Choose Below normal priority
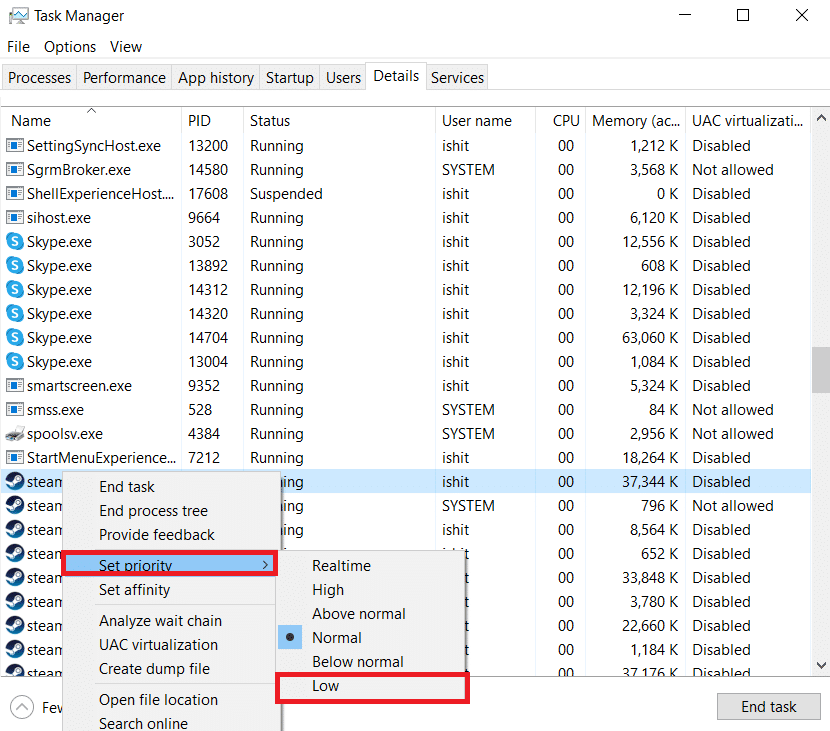The width and height of the screenshot is (830, 731). click(x=371, y=662)
